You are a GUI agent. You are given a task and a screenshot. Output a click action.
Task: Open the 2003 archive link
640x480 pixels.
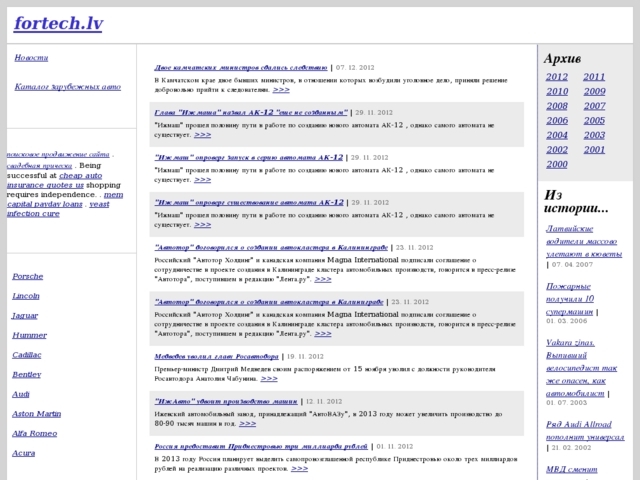pyautogui.click(x=594, y=134)
